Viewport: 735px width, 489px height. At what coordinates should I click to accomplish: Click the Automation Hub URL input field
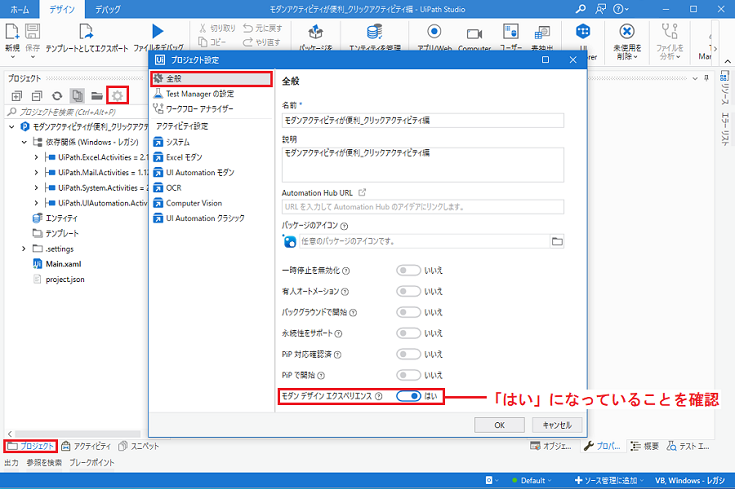coord(422,207)
